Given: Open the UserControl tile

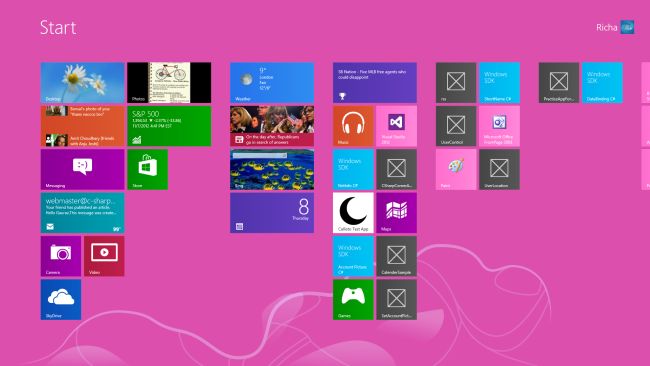Looking at the screenshot, I should (x=456, y=126).
